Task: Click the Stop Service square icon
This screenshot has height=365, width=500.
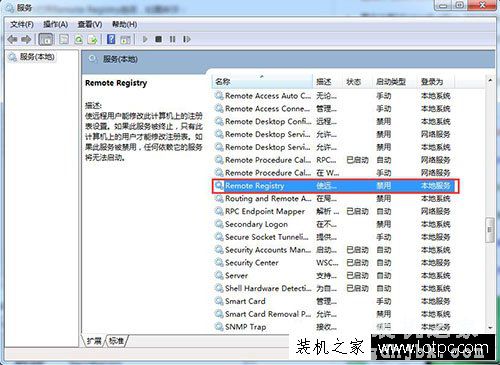Action: click(x=159, y=39)
